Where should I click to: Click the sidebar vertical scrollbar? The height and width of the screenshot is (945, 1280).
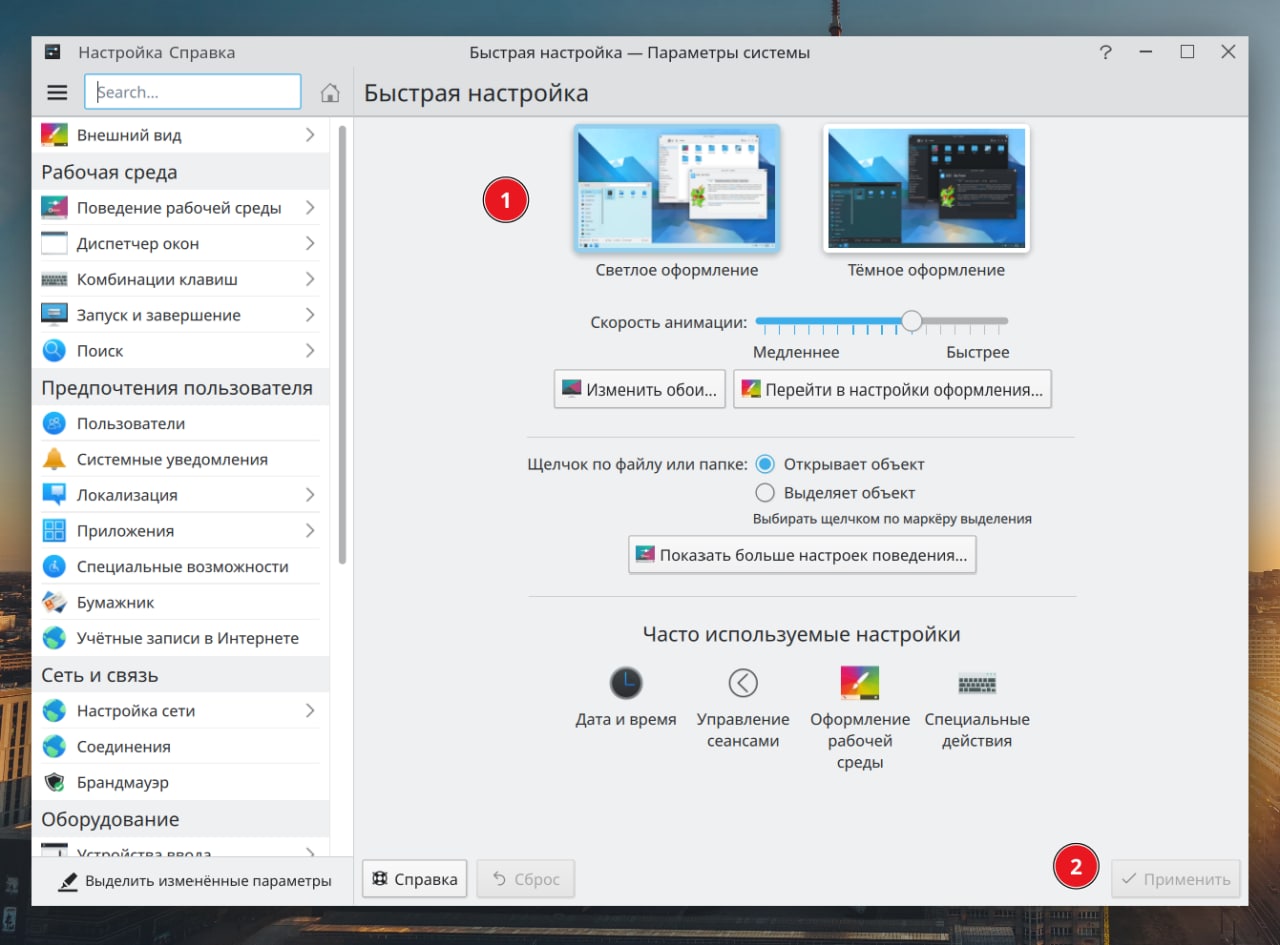[x=342, y=345]
